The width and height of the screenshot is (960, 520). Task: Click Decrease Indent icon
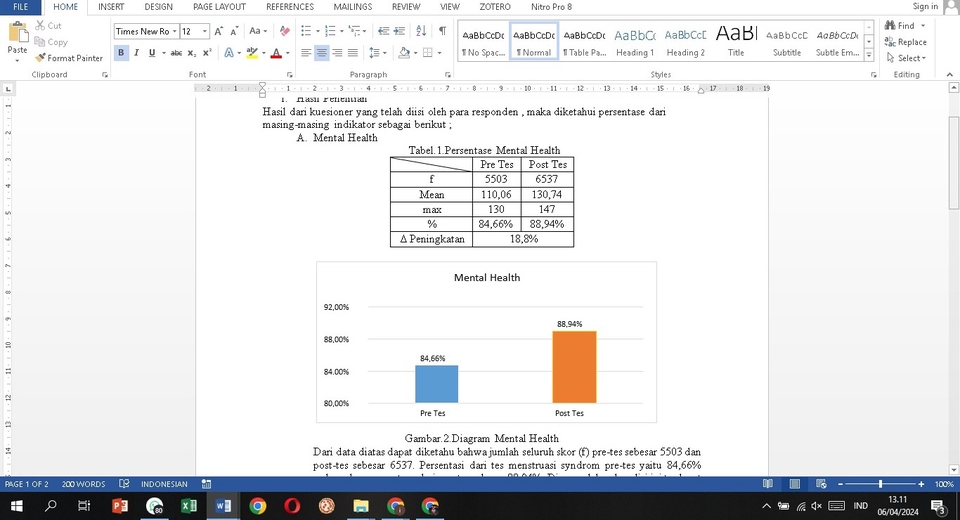tap(383, 31)
